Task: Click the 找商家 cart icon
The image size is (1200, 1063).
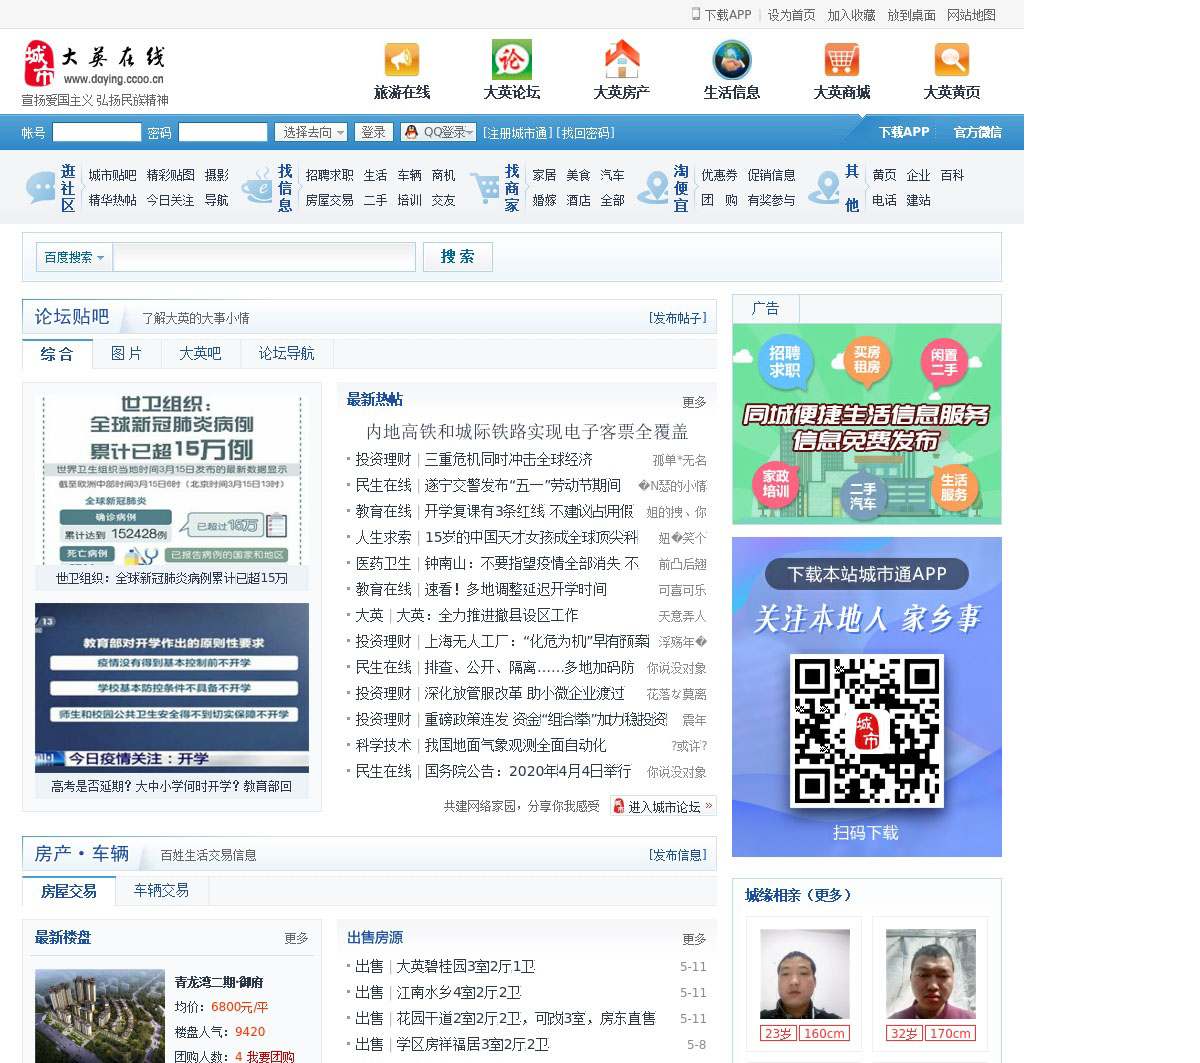Action: point(485,187)
